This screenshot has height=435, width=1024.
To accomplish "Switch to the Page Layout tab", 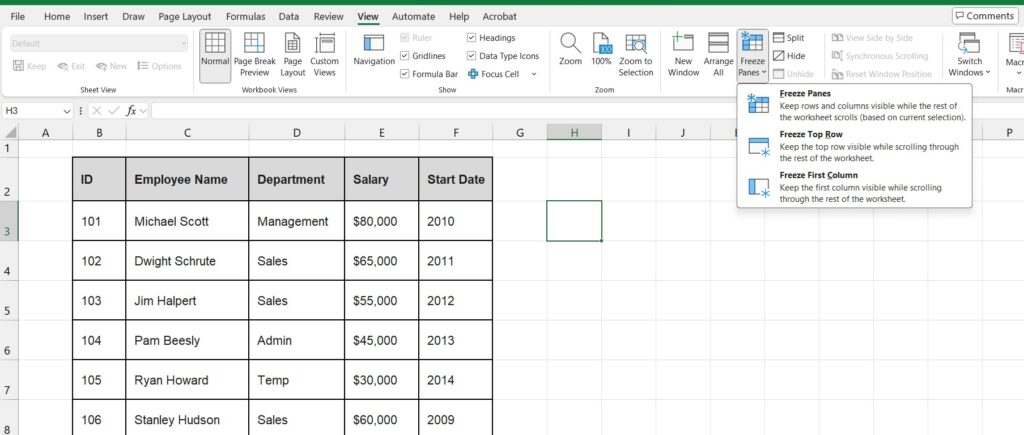I will [x=185, y=16].
